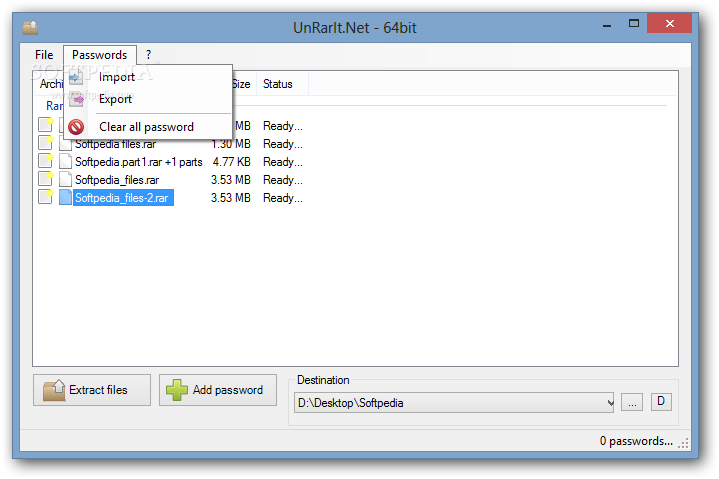
Task: Click the Size column header
Action: [243, 84]
